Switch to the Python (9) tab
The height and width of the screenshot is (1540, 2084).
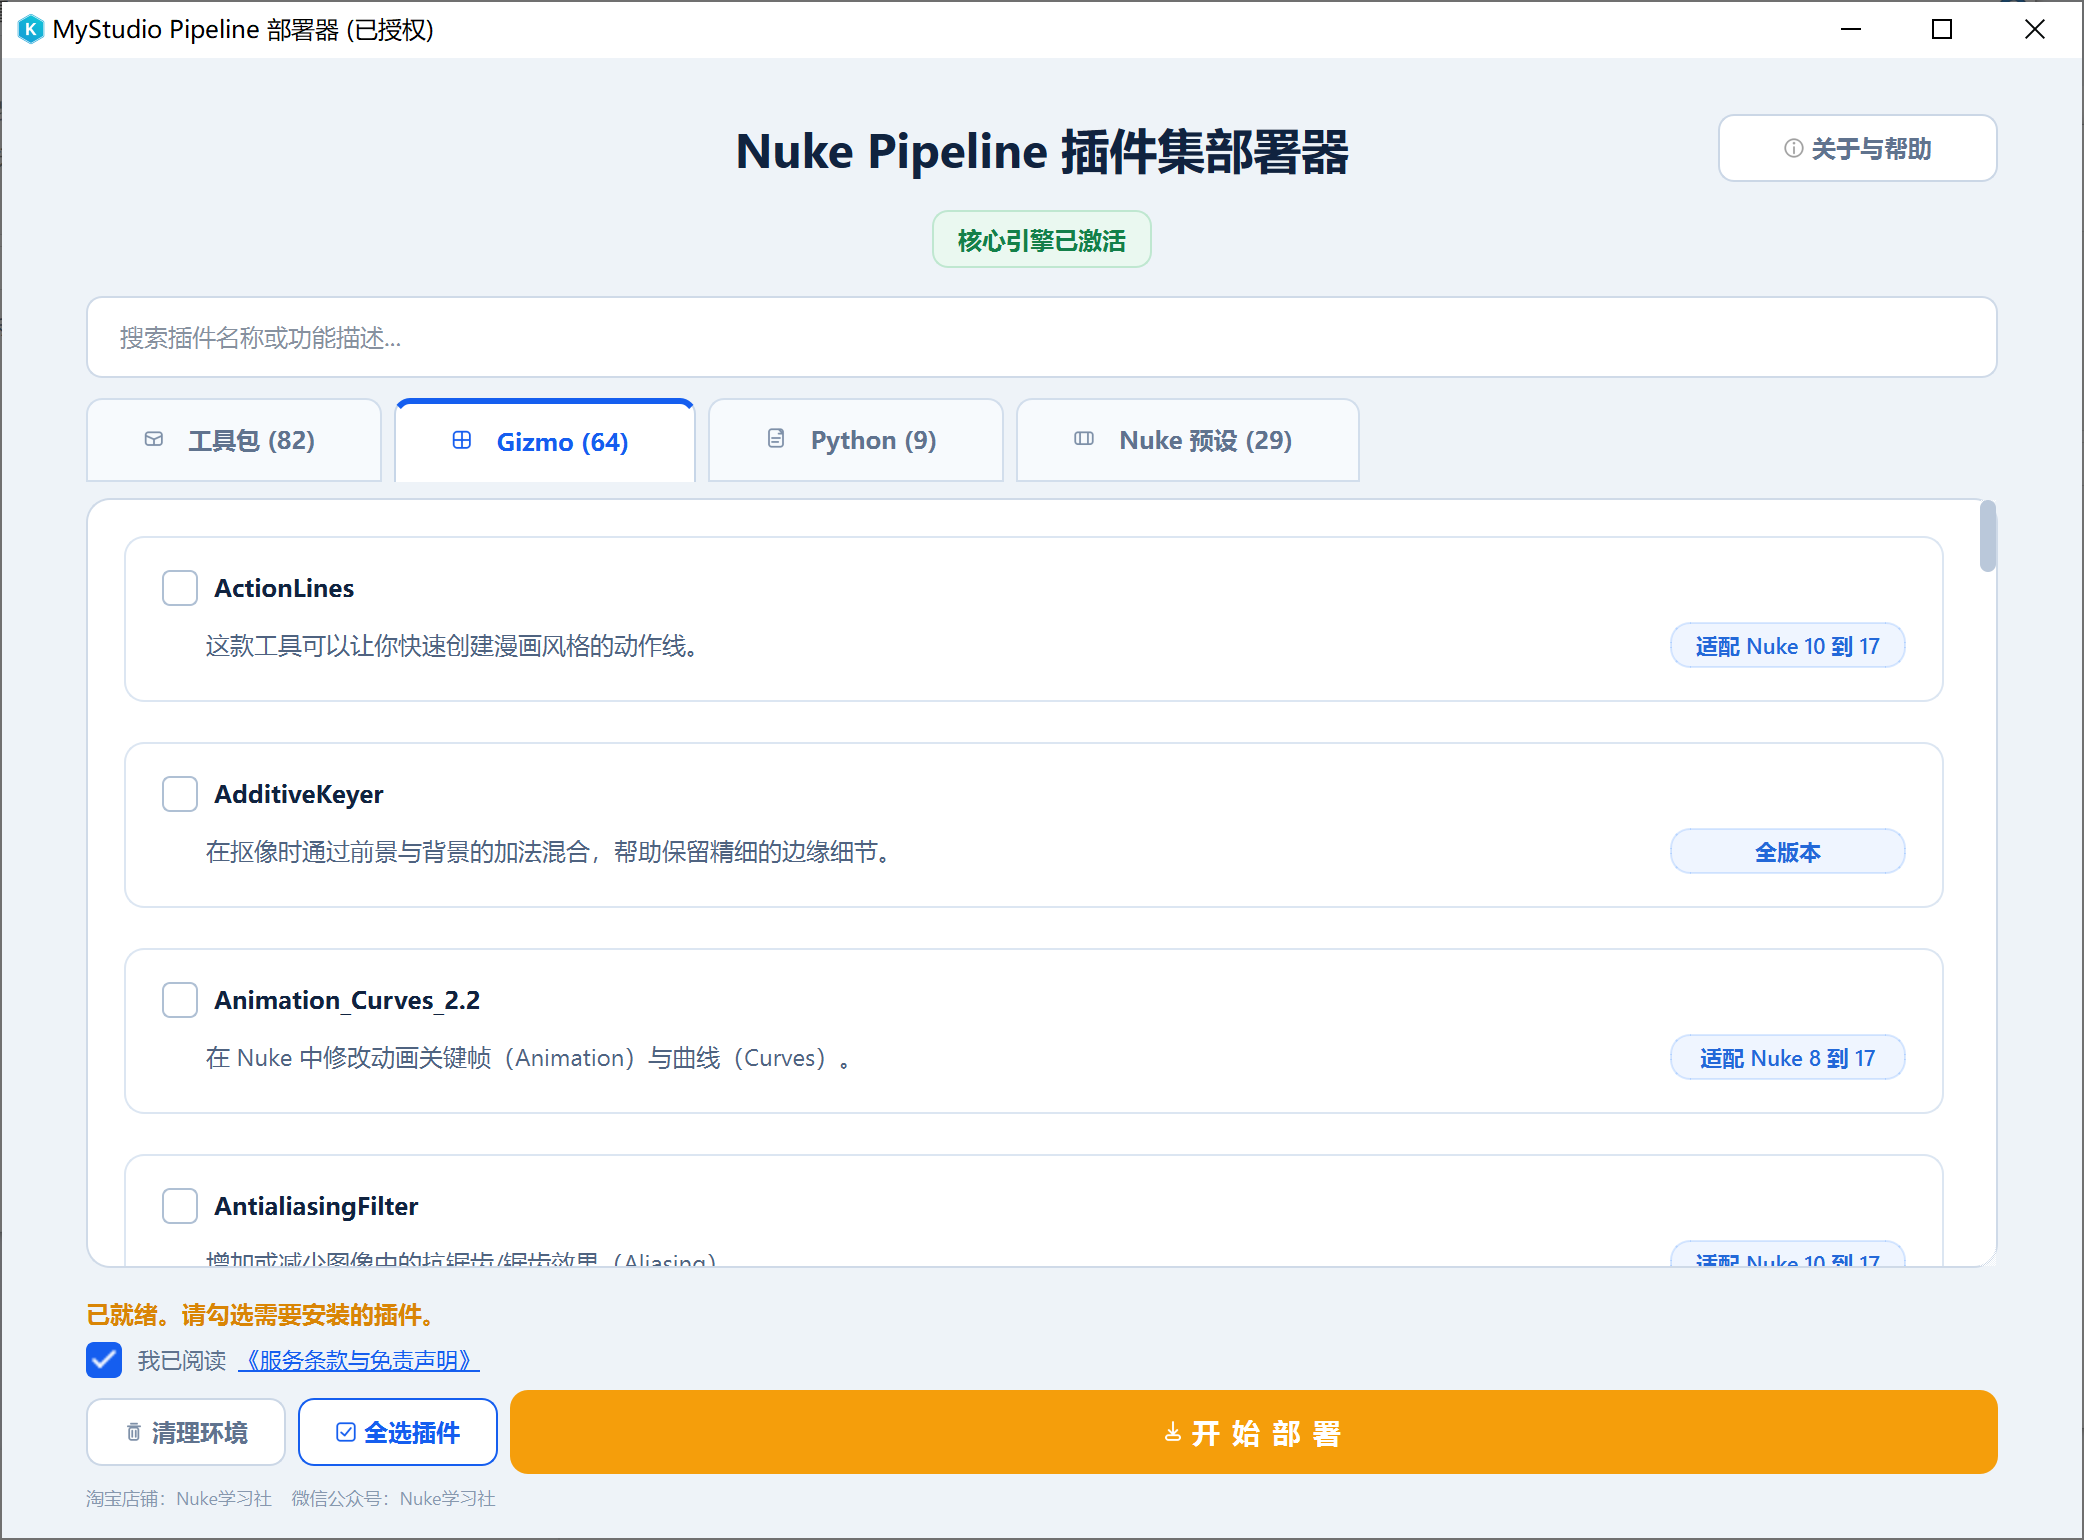tap(856, 440)
